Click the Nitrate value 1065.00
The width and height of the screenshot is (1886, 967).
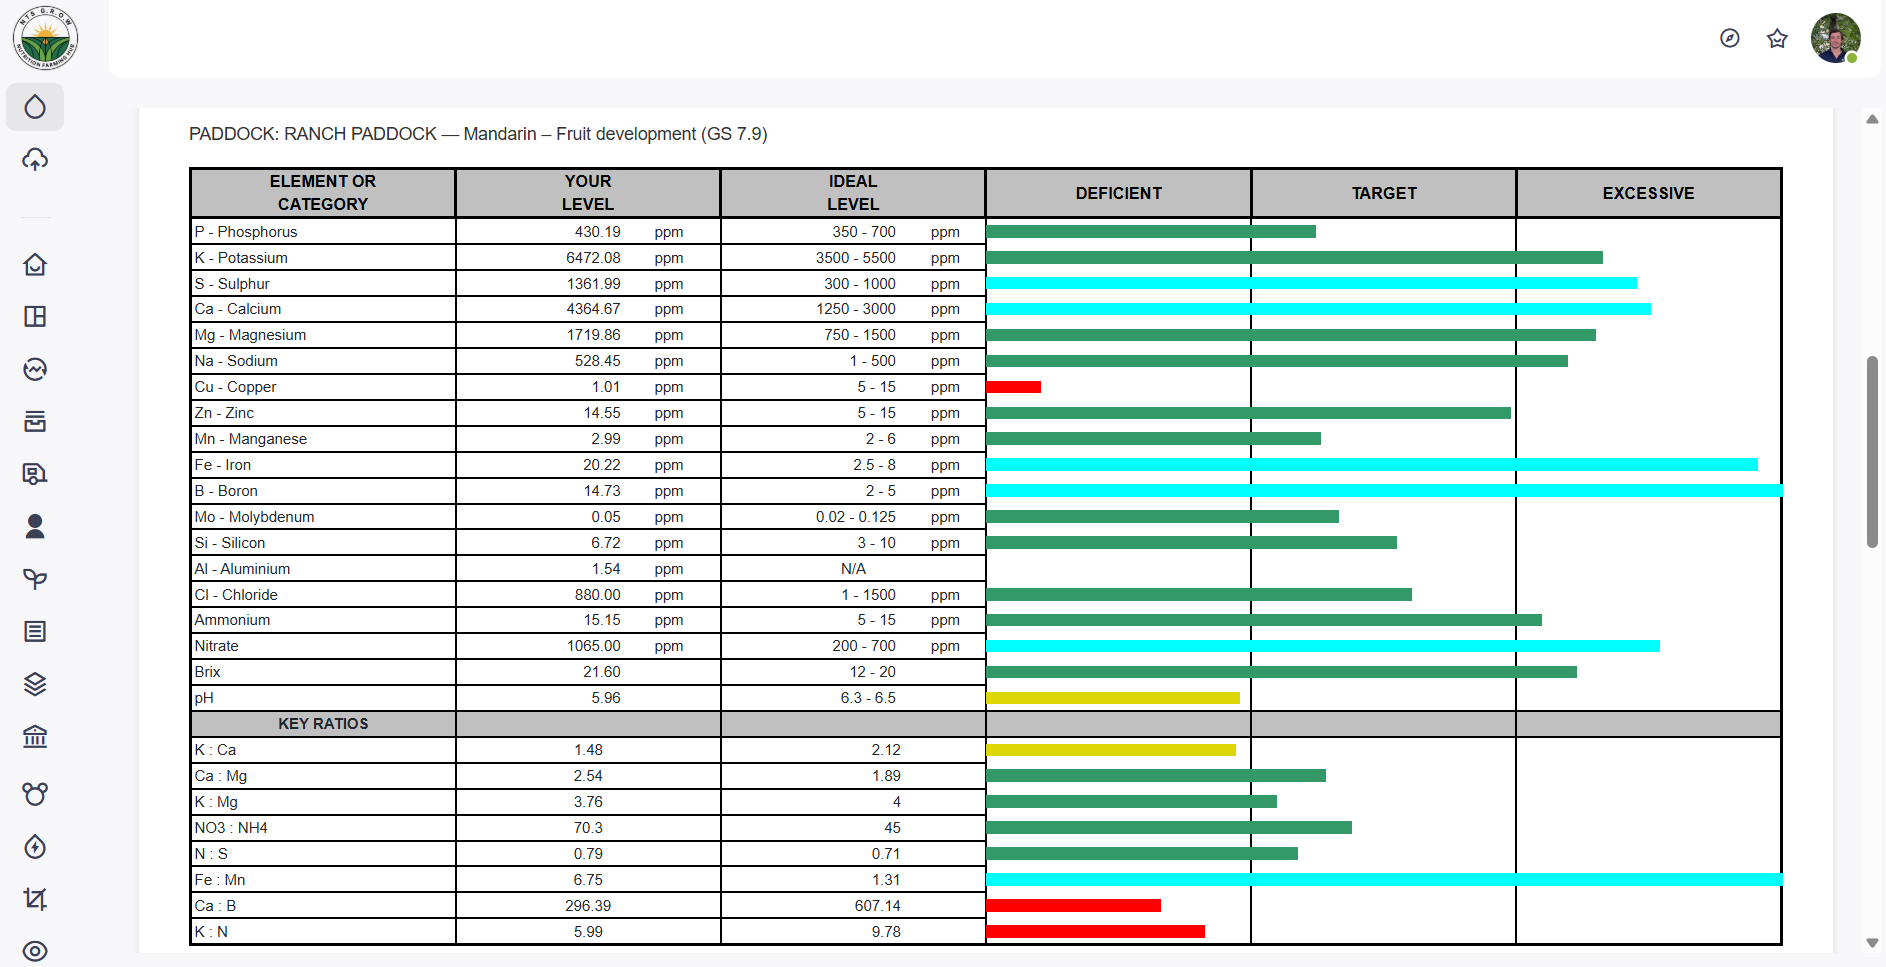point(594,646)
